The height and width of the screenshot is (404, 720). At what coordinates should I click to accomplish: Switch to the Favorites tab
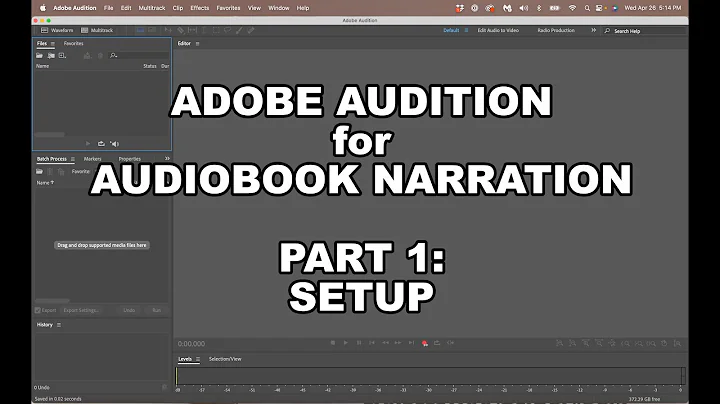tap(73, 43)
